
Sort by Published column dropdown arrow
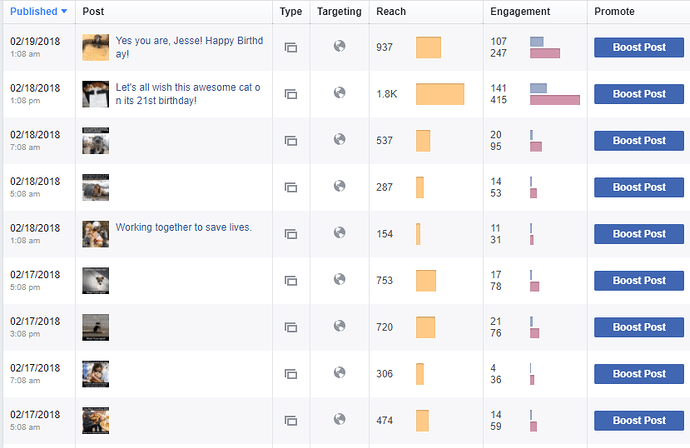64,11
